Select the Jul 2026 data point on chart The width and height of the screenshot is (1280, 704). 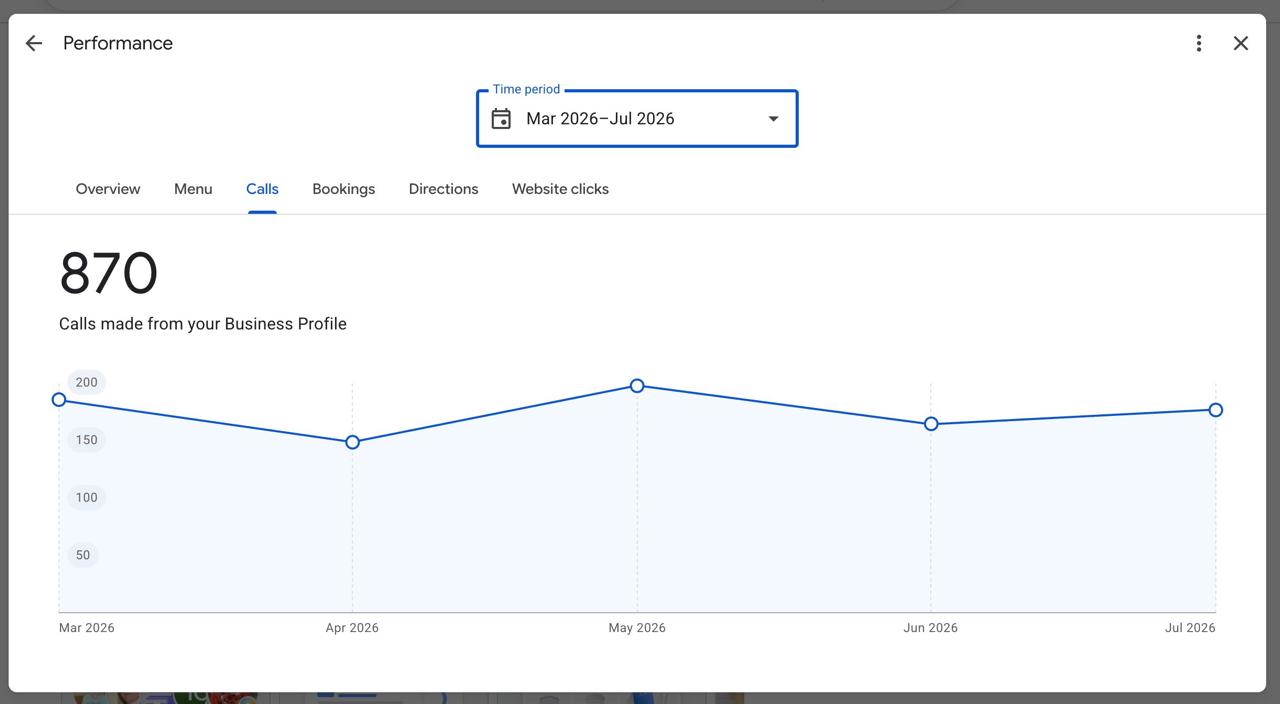(x=1216, y=410)
